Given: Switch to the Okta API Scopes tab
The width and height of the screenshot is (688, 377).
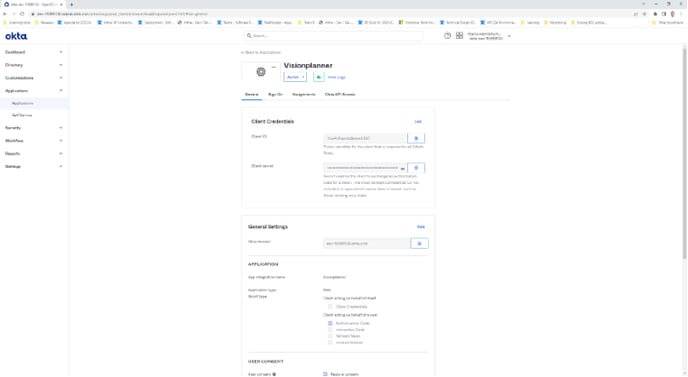Looking at the screenshot, I should tap(340, 94).
